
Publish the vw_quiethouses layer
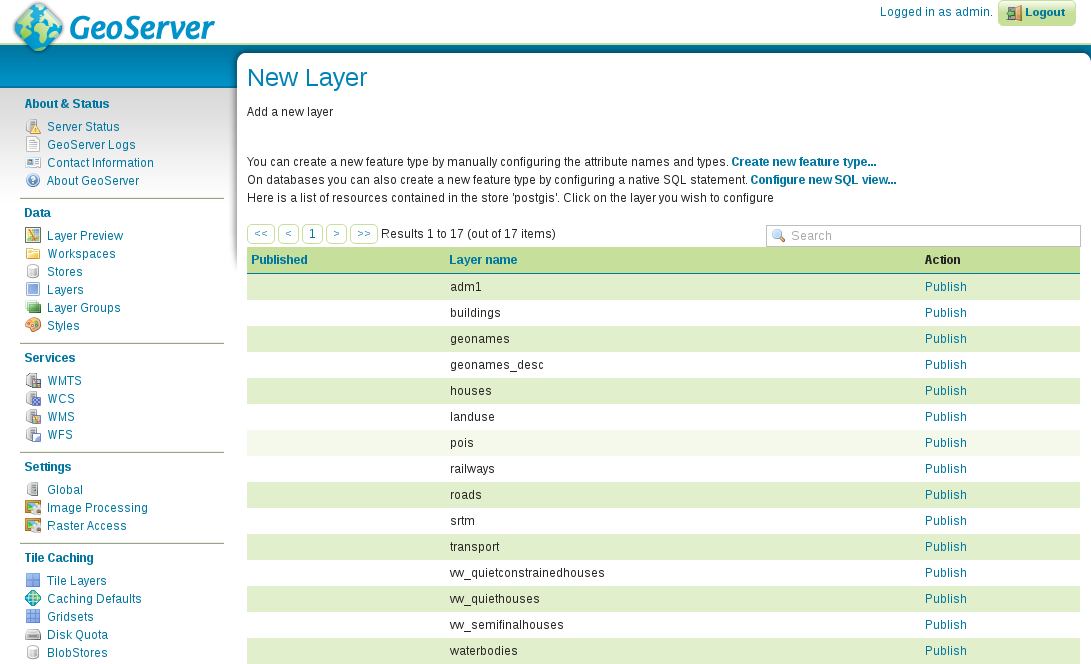946,599
